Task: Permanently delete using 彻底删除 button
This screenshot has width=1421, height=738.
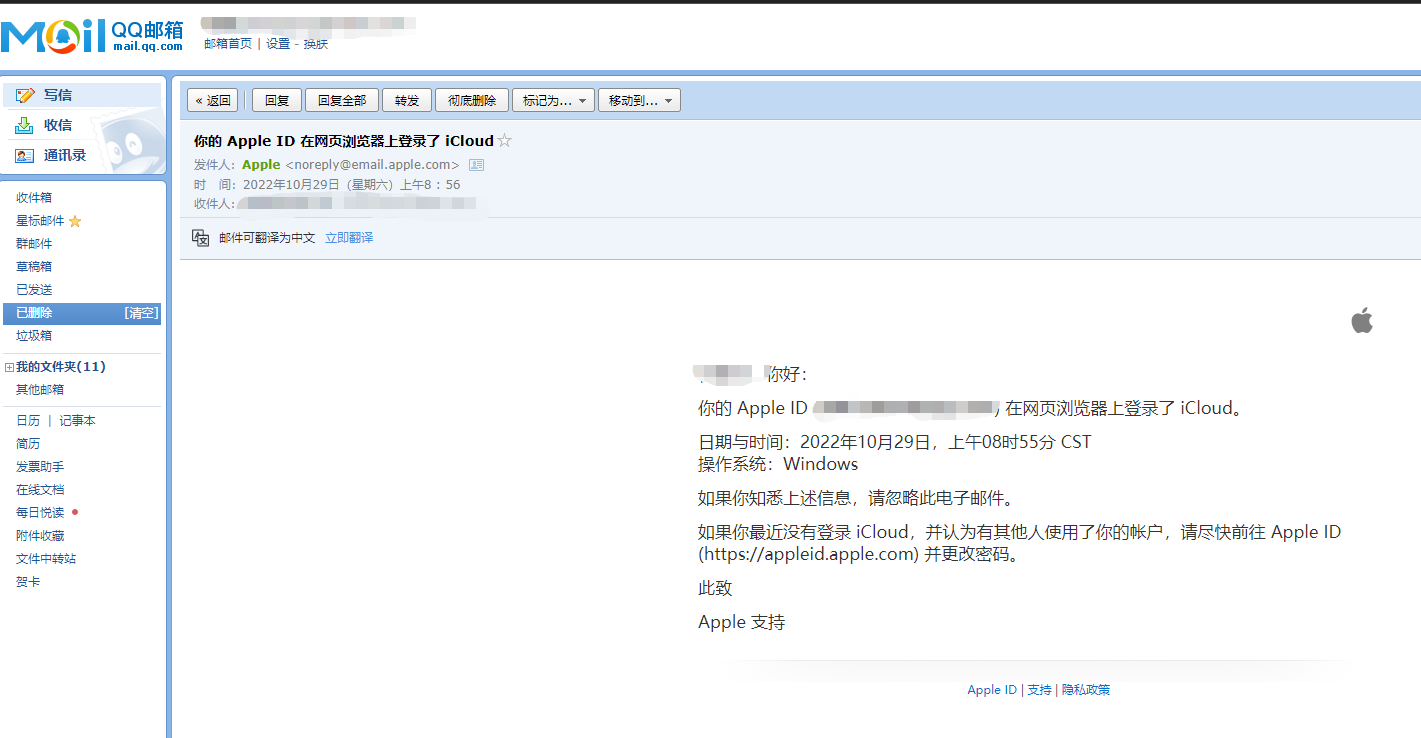Action: point(472,100)
